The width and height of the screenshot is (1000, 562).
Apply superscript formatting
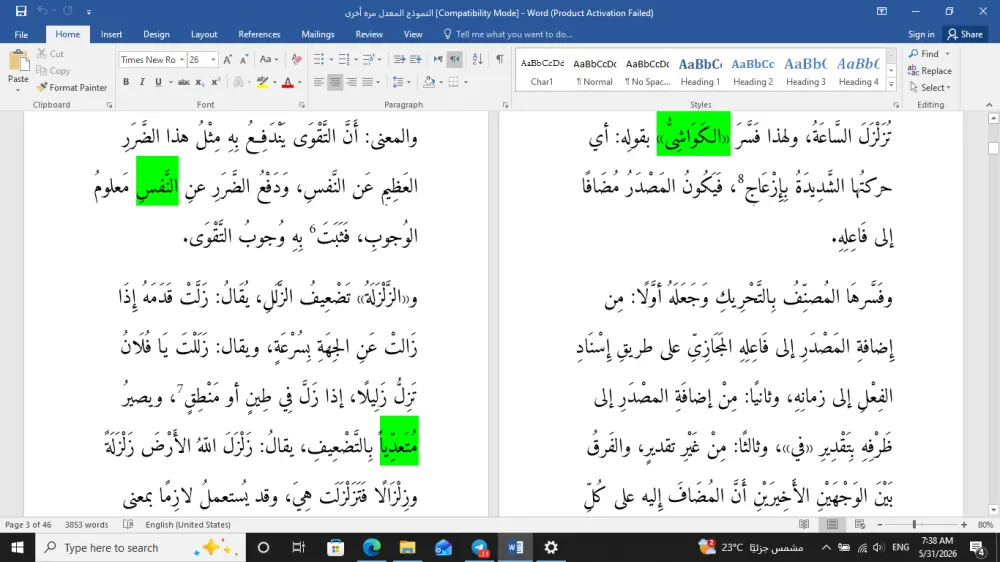point(216,82)
